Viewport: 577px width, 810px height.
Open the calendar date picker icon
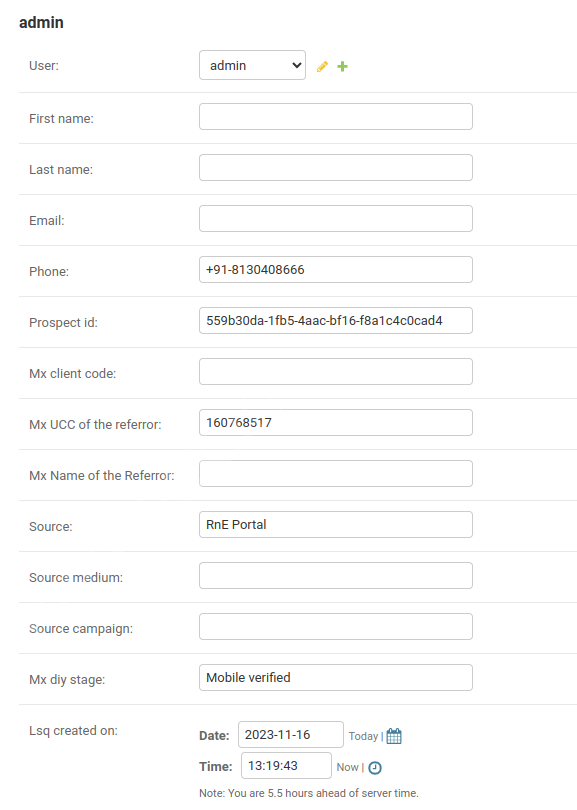click(x=394, y=736)
